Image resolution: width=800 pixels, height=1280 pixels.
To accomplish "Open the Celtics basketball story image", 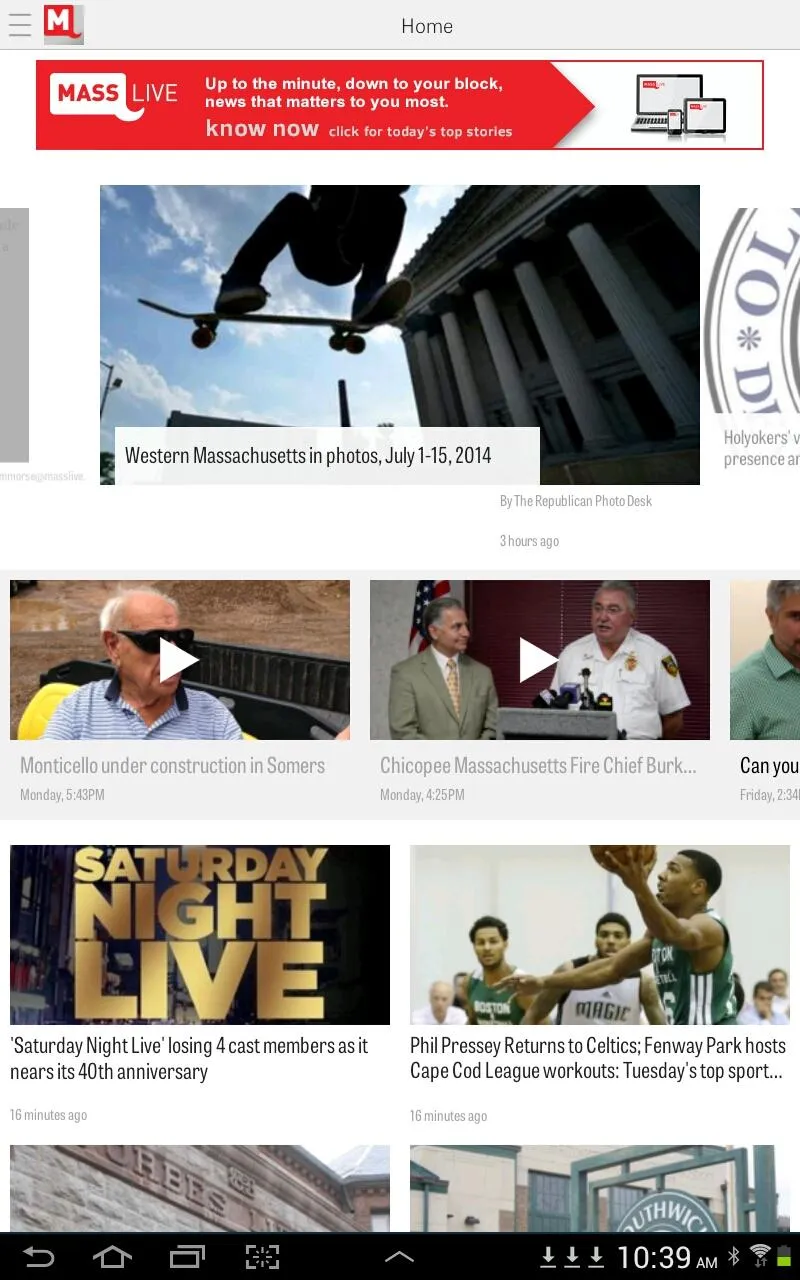I will [x=600, y=935].
